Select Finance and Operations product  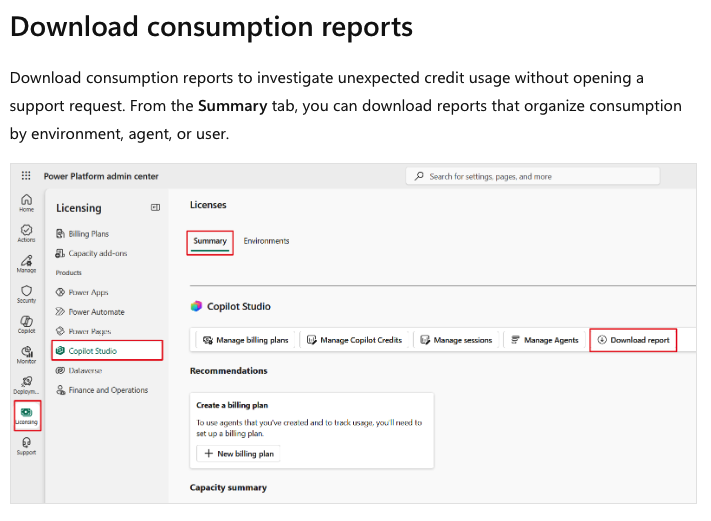coord(102,390)
